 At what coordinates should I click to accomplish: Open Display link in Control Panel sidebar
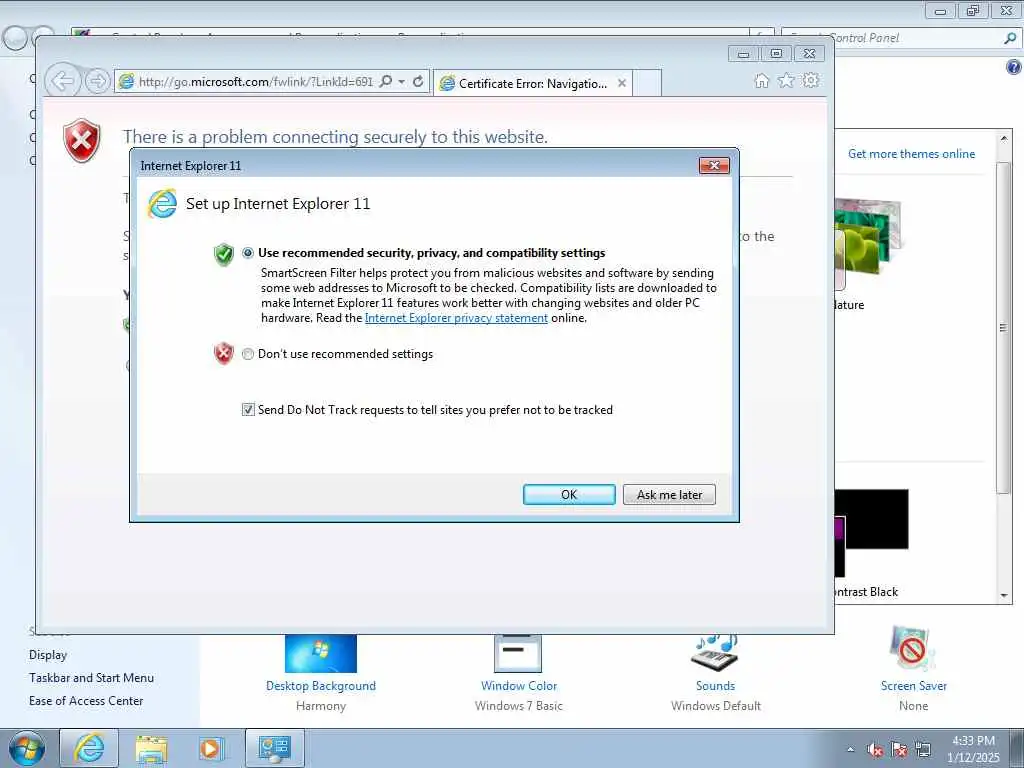(x=48, y=654)
